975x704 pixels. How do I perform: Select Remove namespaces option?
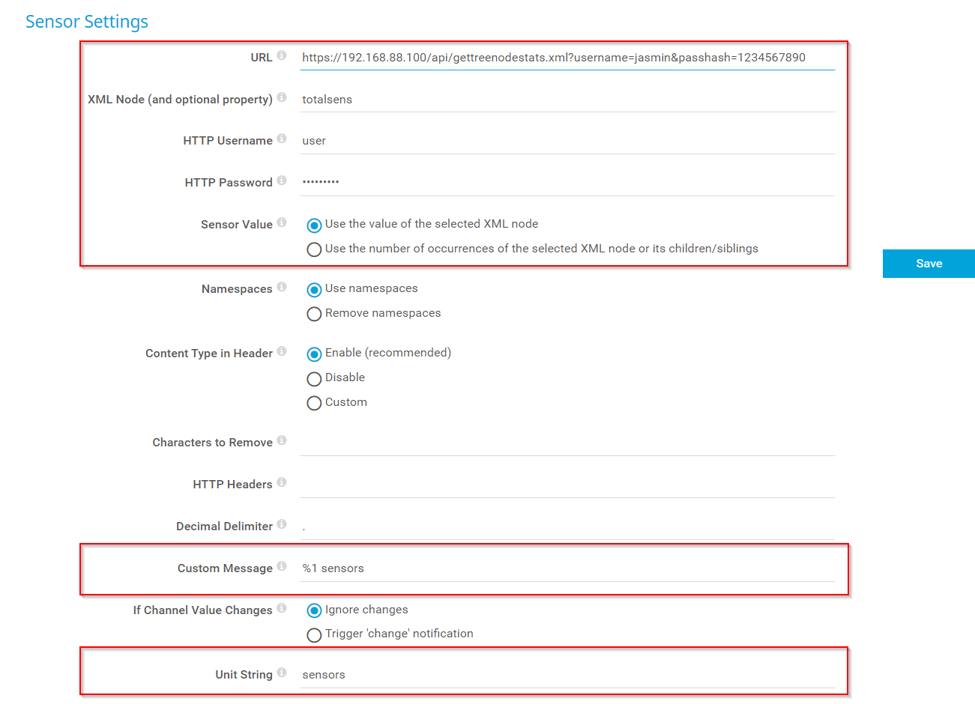pos(314,313)
